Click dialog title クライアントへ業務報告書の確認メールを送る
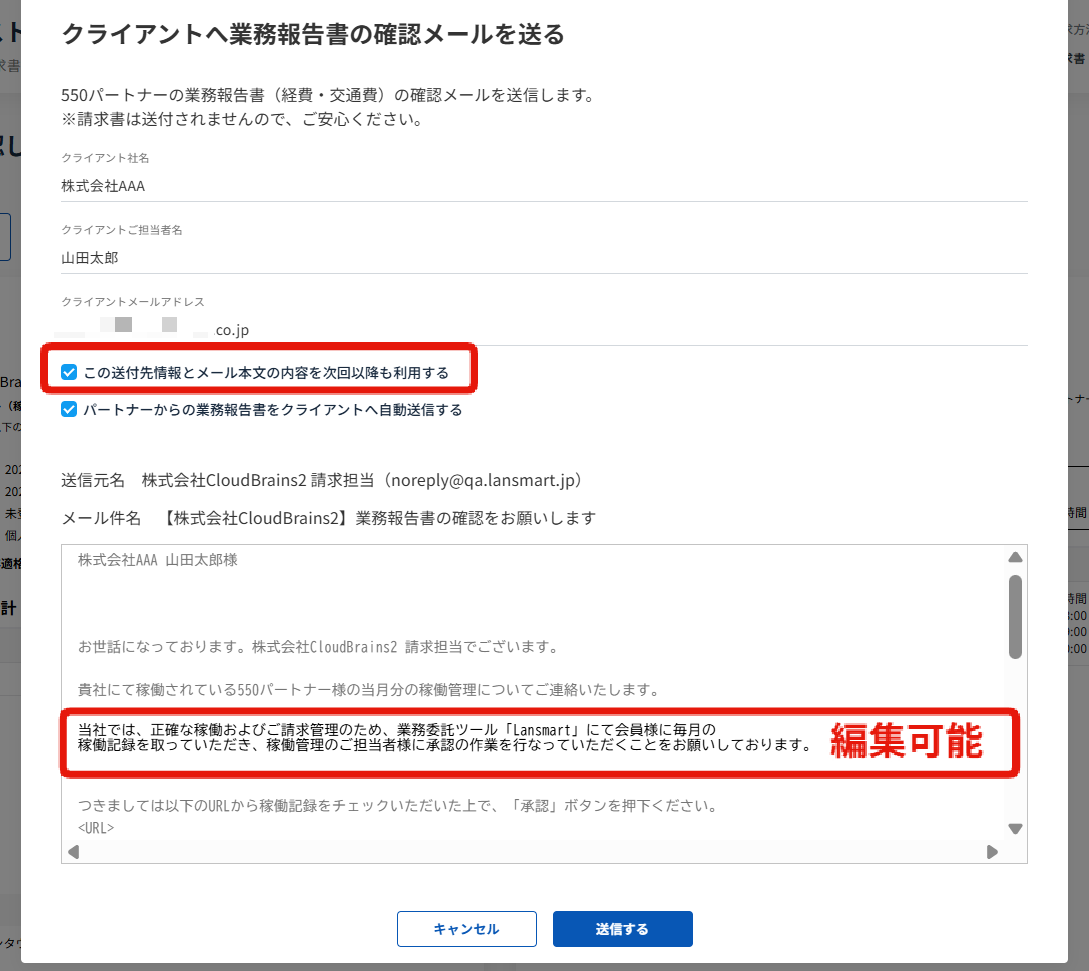 click(x=313, y=33)
